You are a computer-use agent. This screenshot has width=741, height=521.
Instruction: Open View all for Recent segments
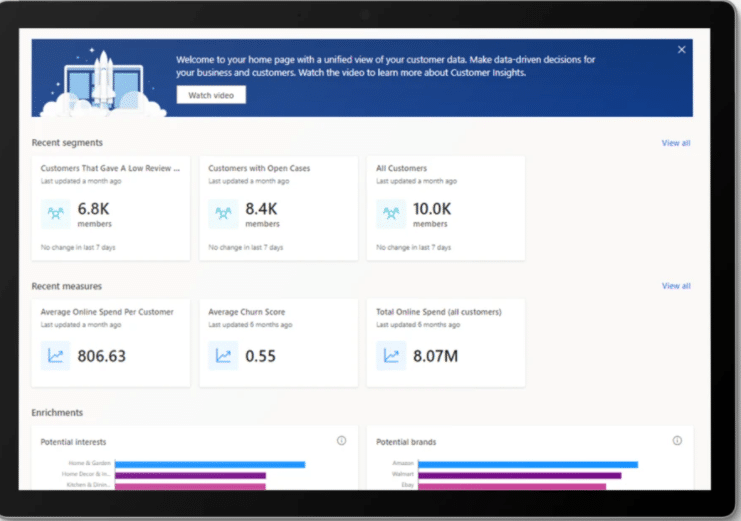676,143
